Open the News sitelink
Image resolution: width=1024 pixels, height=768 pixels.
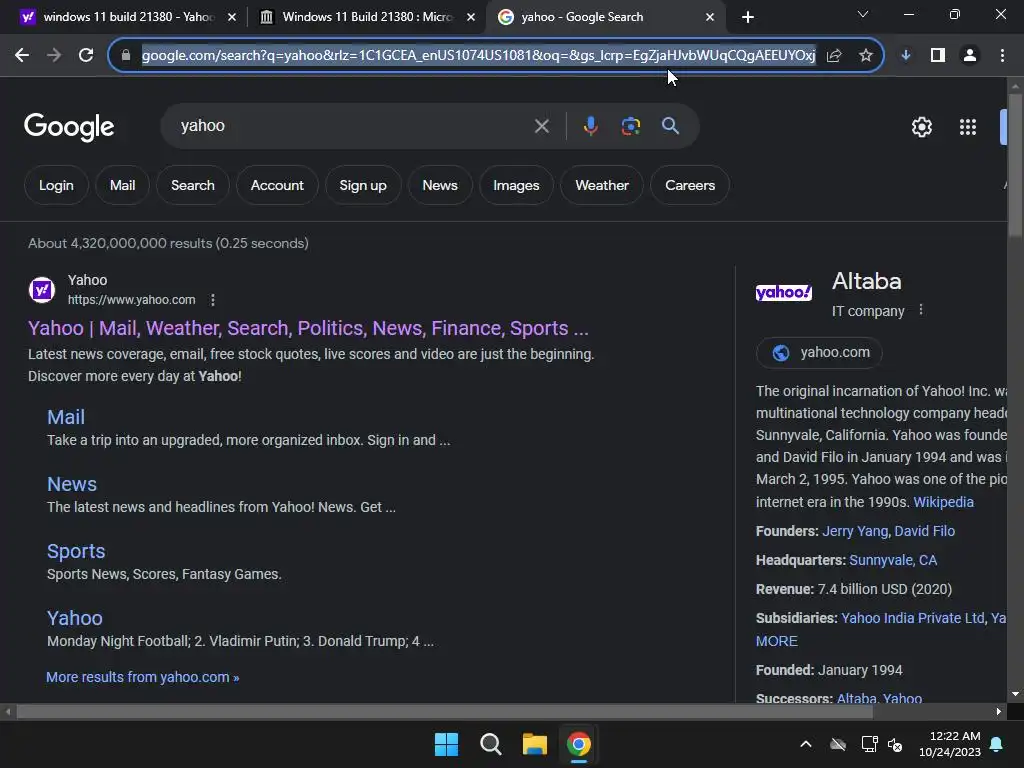[72, 484]
